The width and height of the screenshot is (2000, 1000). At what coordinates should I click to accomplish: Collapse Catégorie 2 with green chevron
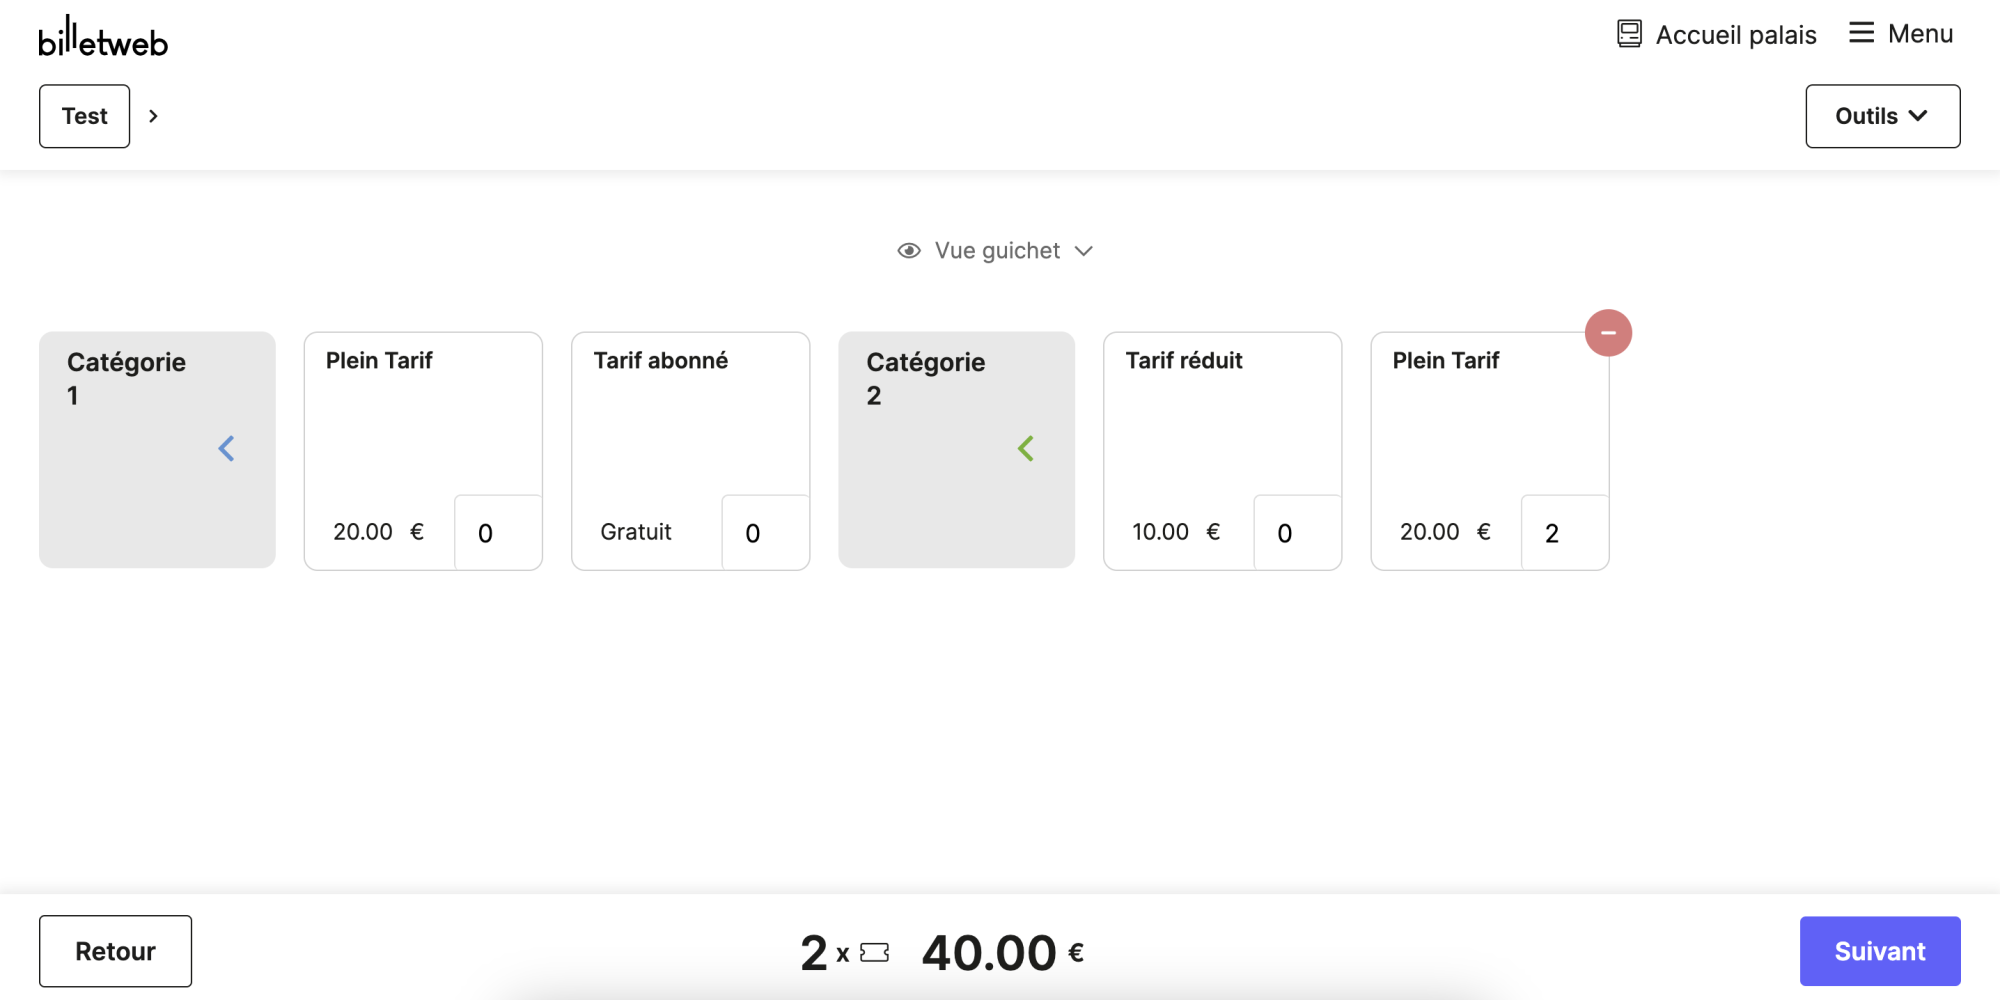1026,449
